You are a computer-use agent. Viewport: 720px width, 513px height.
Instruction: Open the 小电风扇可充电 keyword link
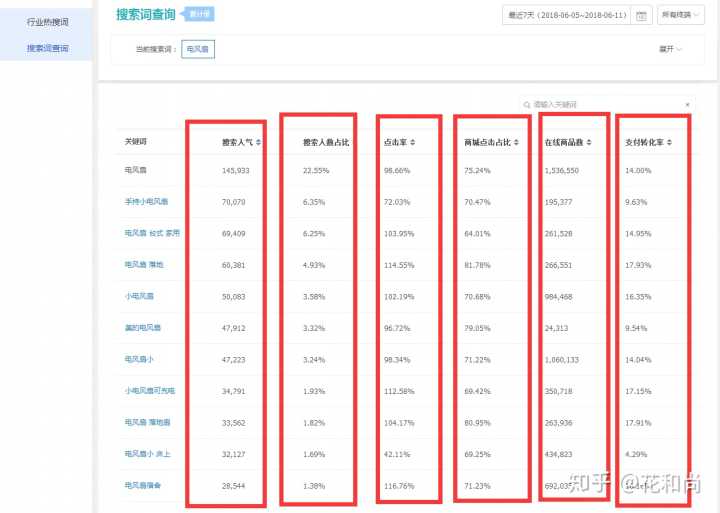click(150, 390)
